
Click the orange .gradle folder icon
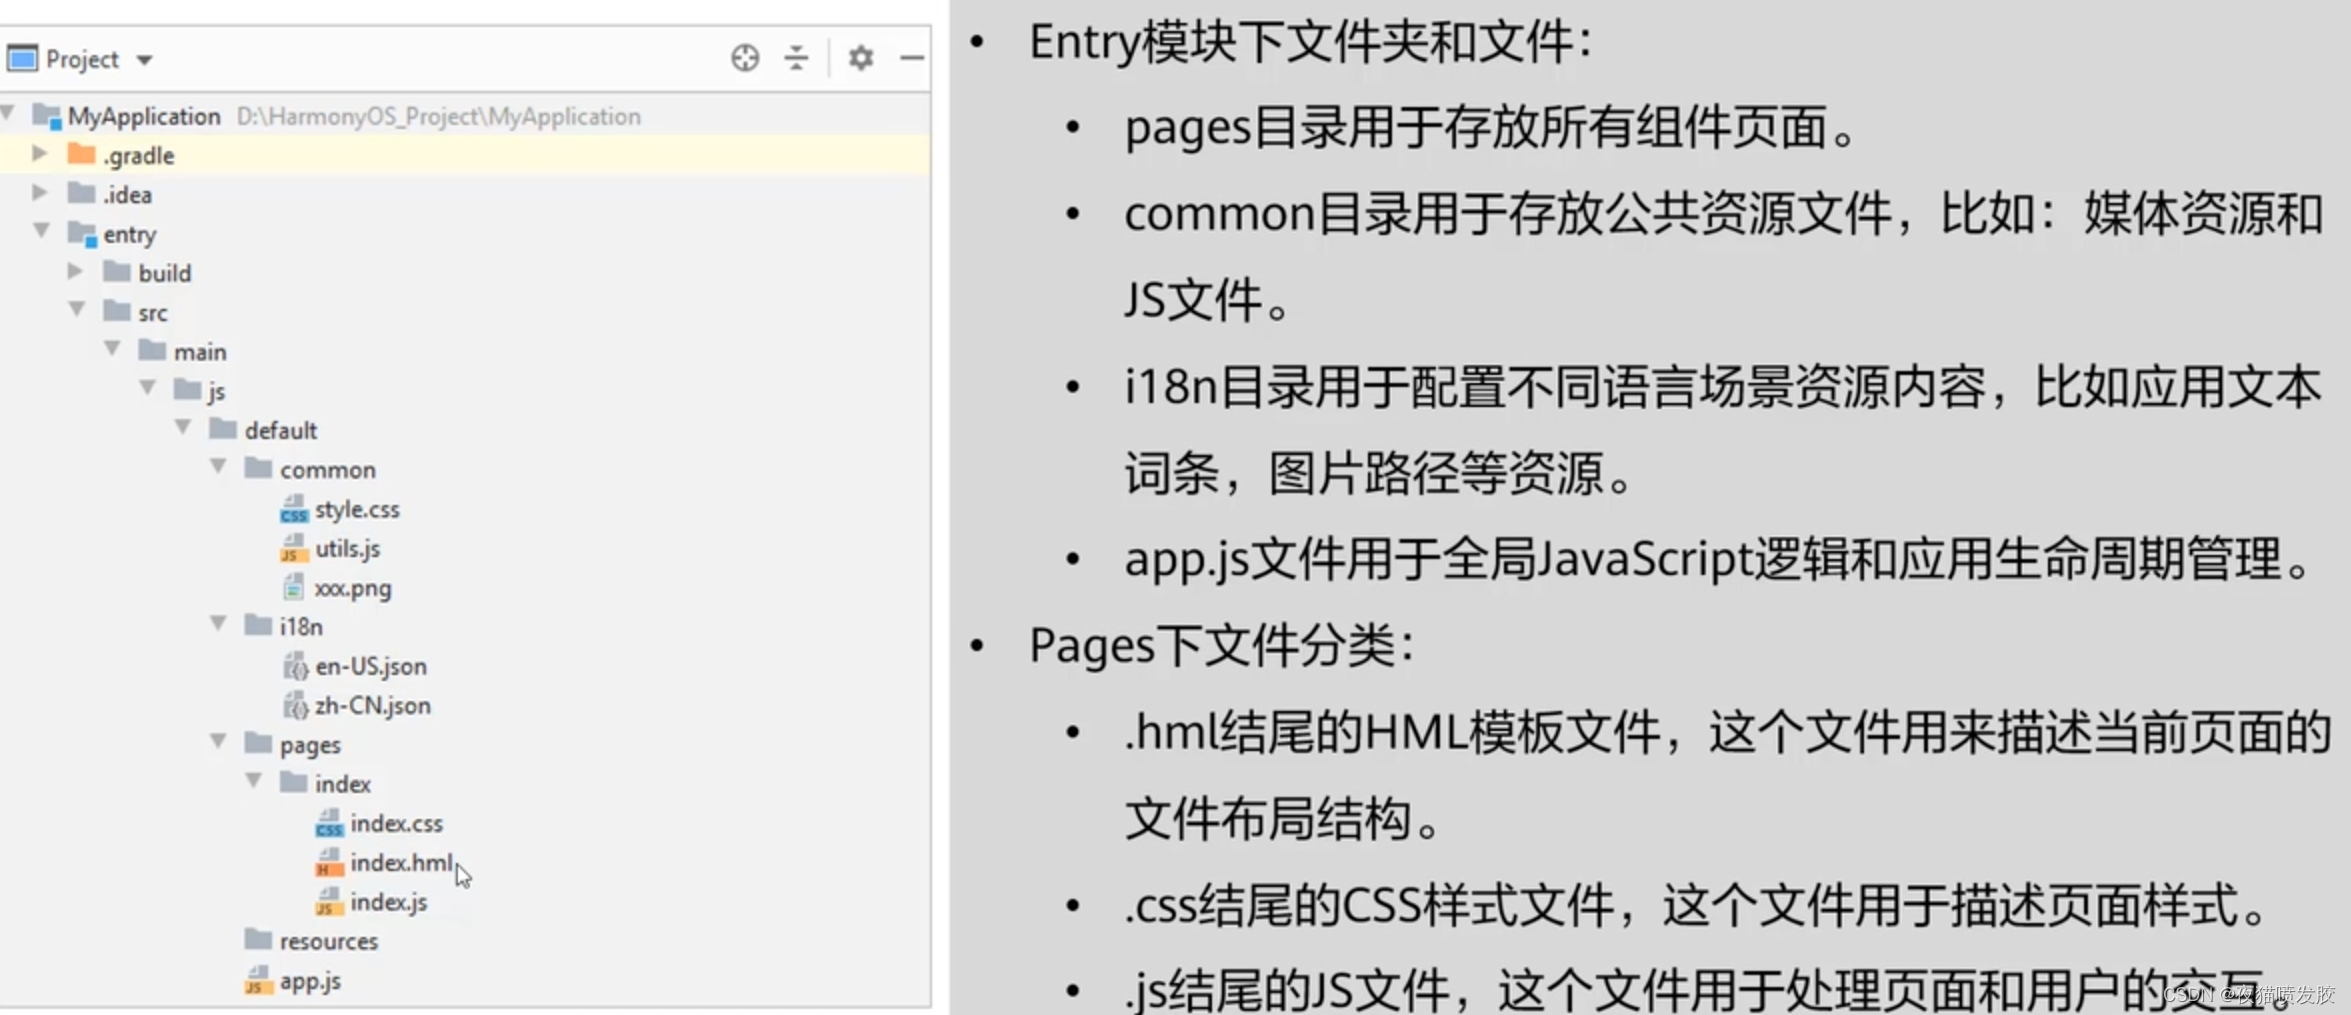click(81, 154)
